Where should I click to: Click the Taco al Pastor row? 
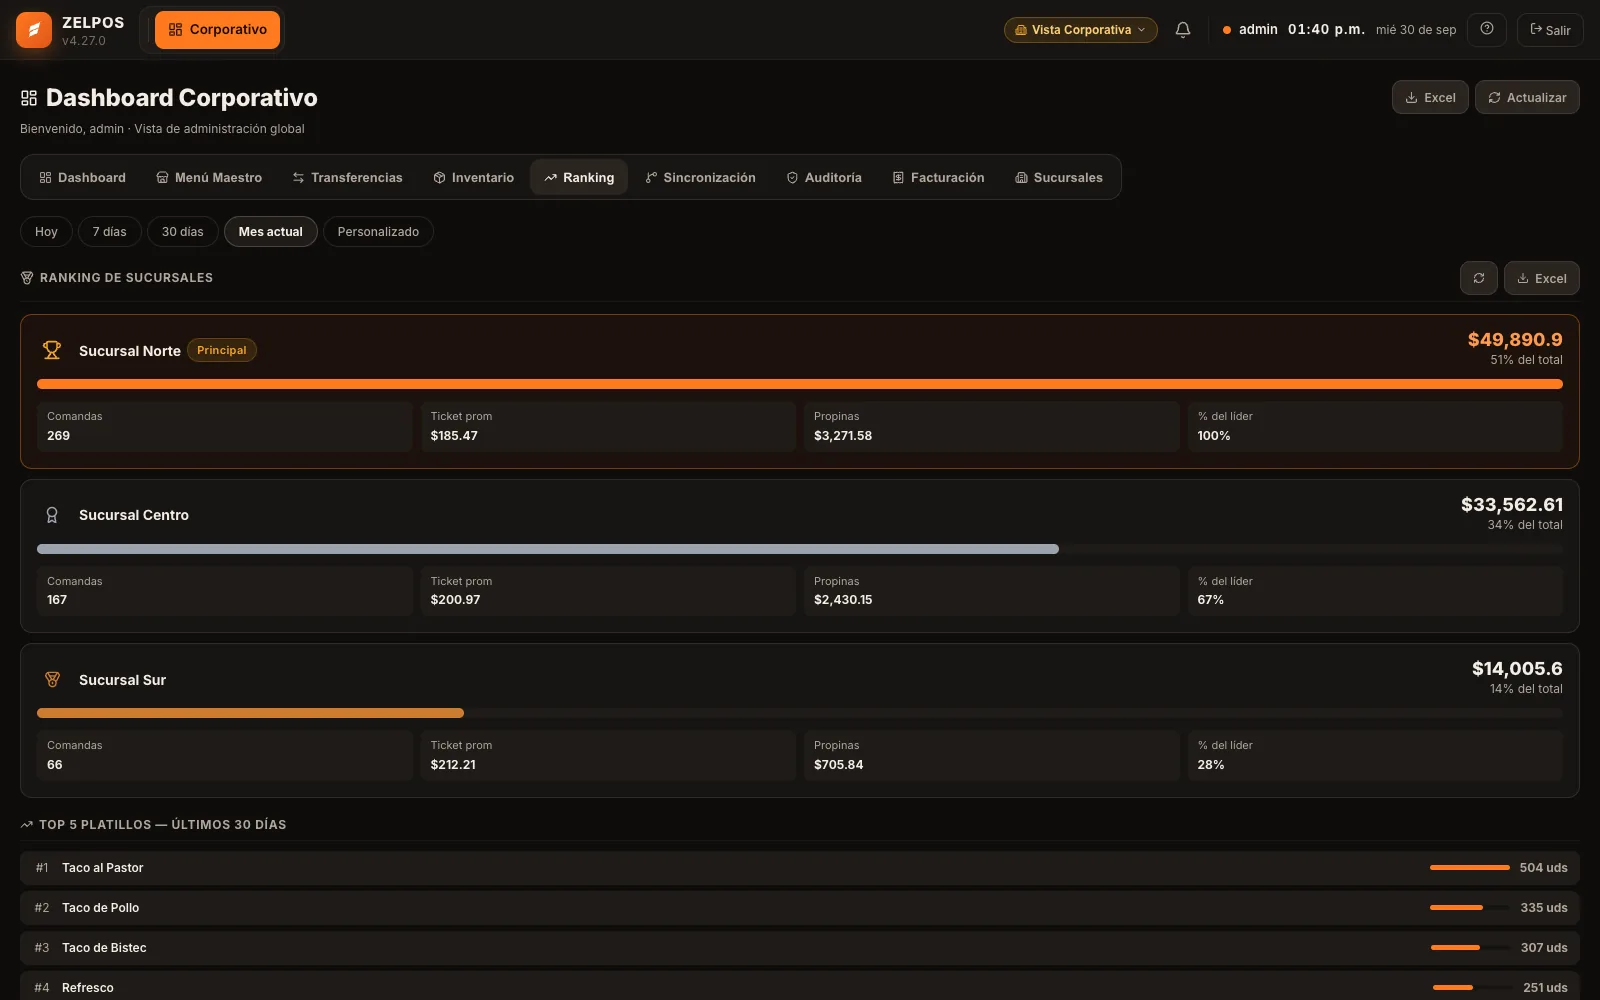pyautogui.click(x=800, y=868)
